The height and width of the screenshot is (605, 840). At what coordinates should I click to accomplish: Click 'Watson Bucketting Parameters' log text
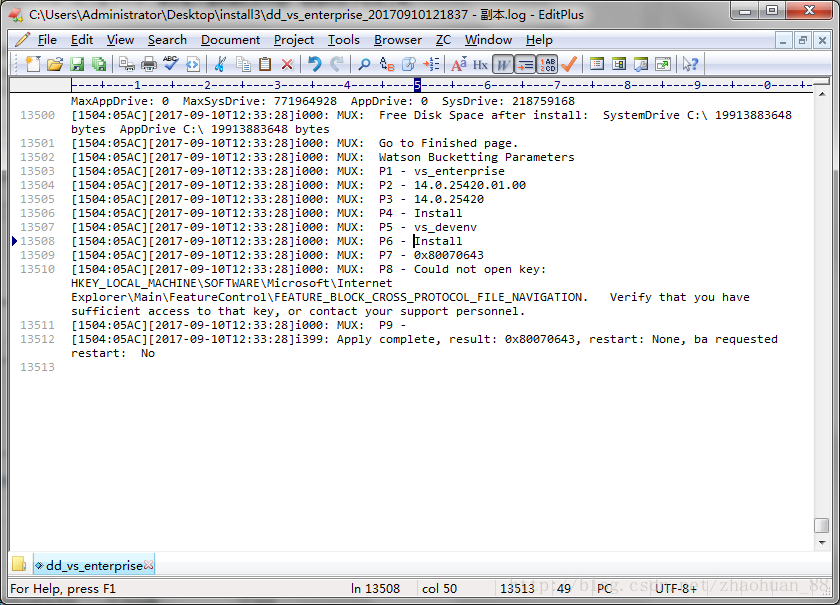click(476, 157)
